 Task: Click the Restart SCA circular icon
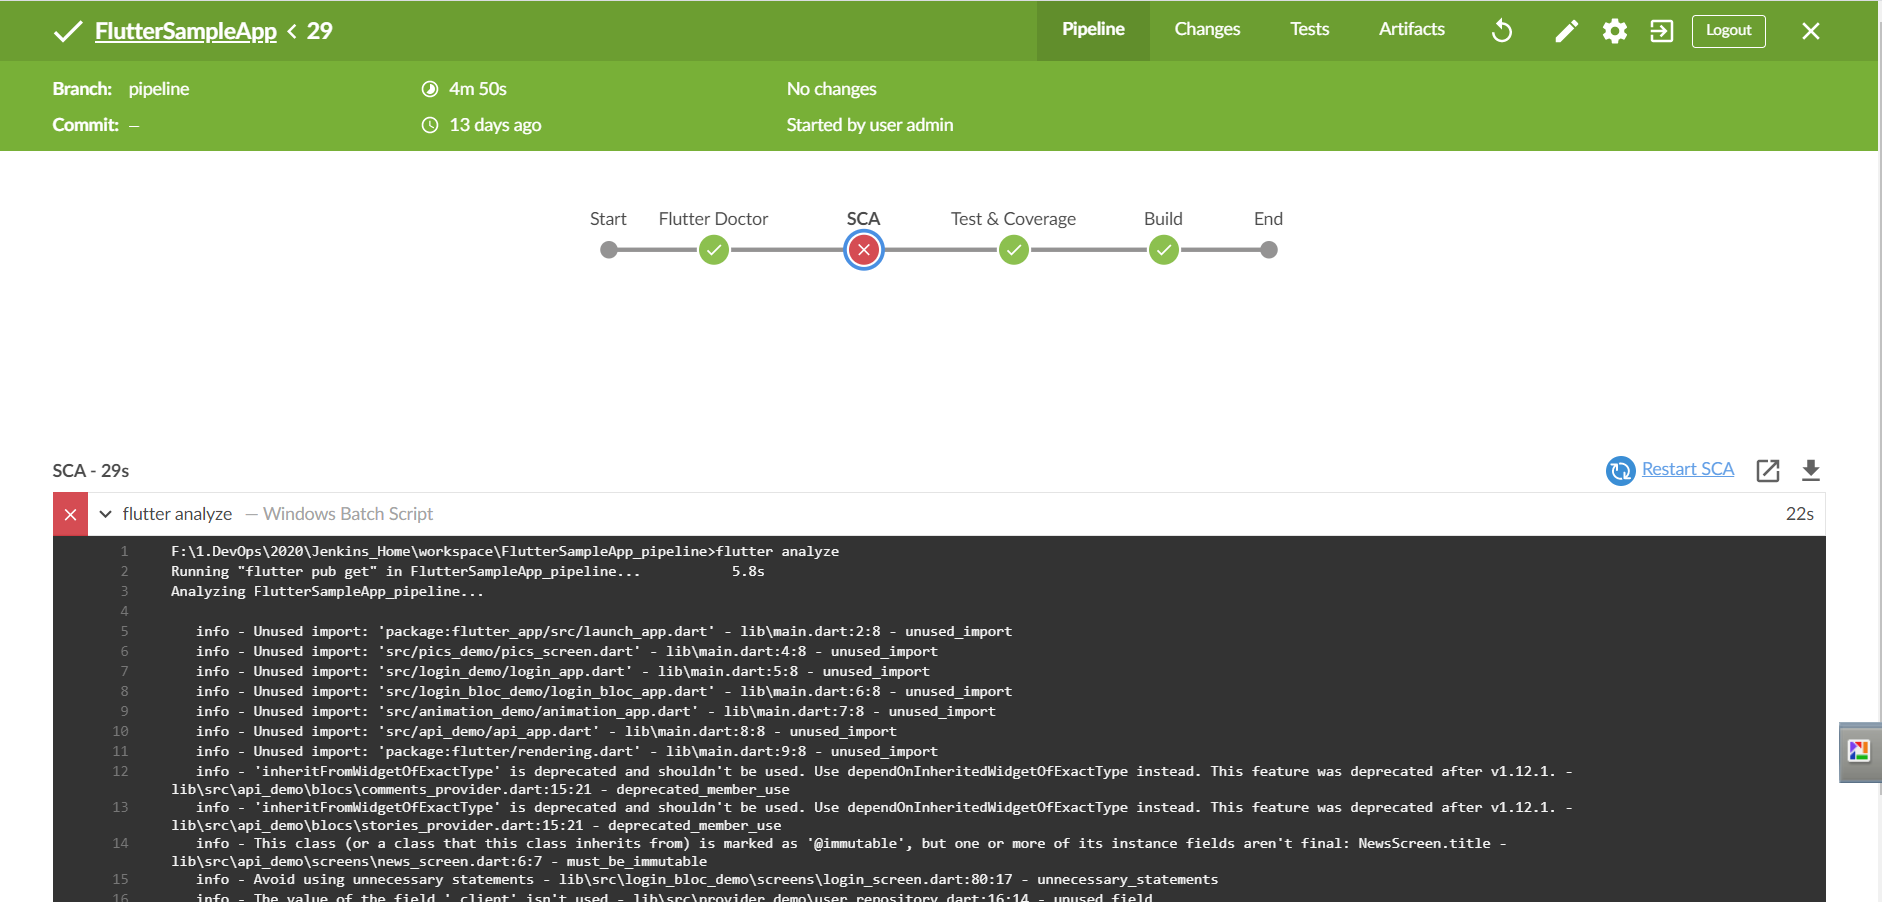point(1620,470)
